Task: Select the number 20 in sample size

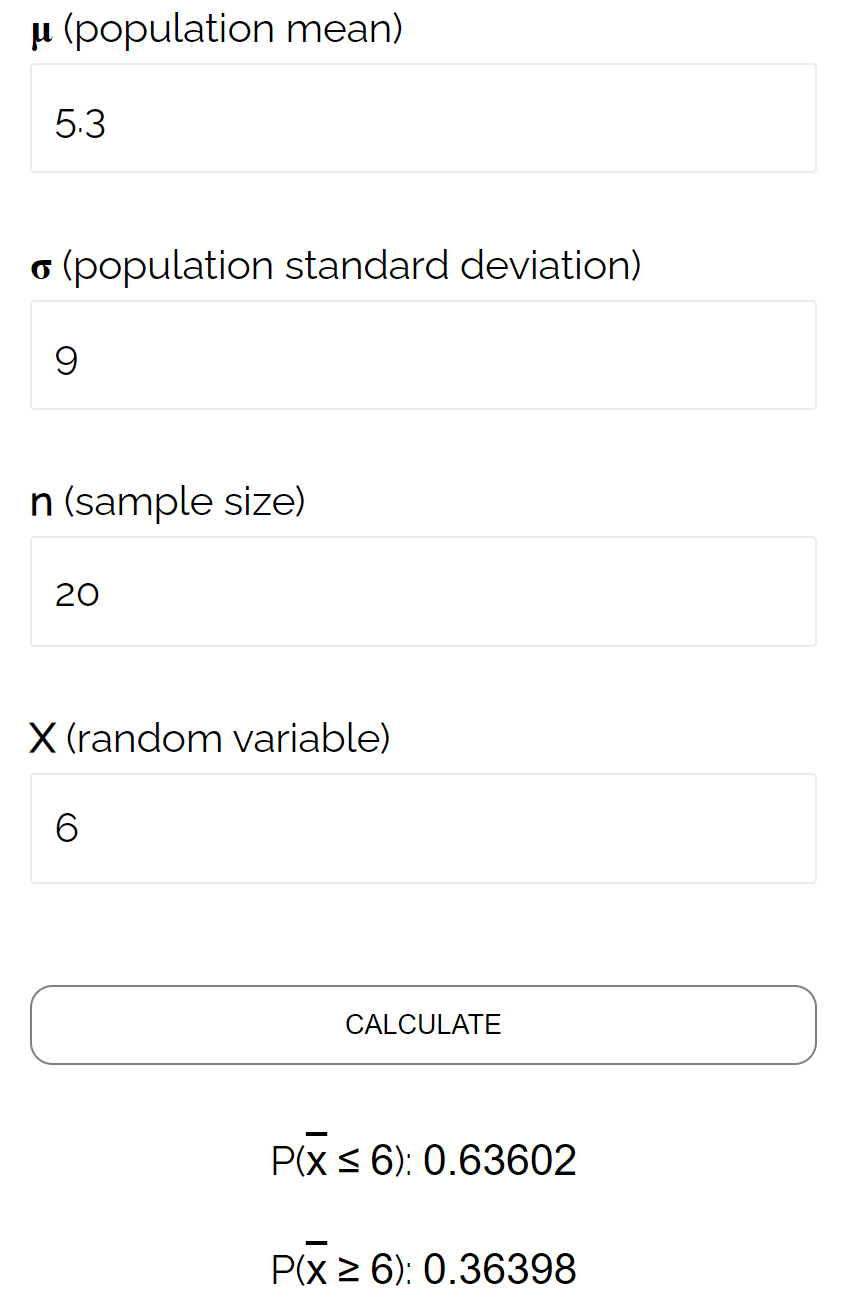Action: (78, 594)
